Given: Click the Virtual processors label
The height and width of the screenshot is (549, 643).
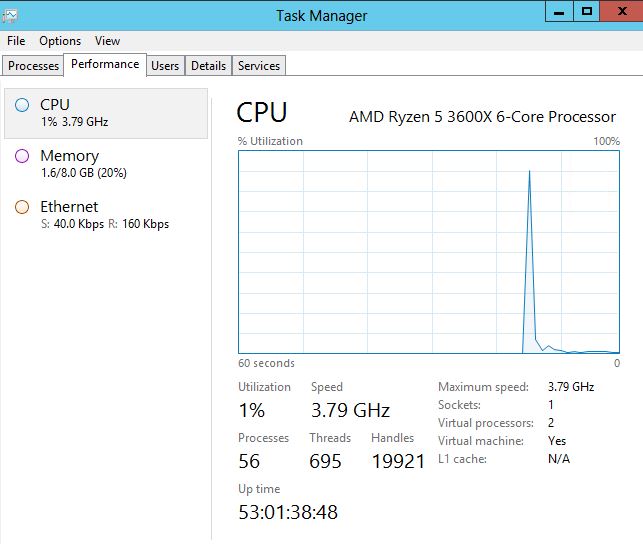Looking at the screenshot, I should point(486,423).
